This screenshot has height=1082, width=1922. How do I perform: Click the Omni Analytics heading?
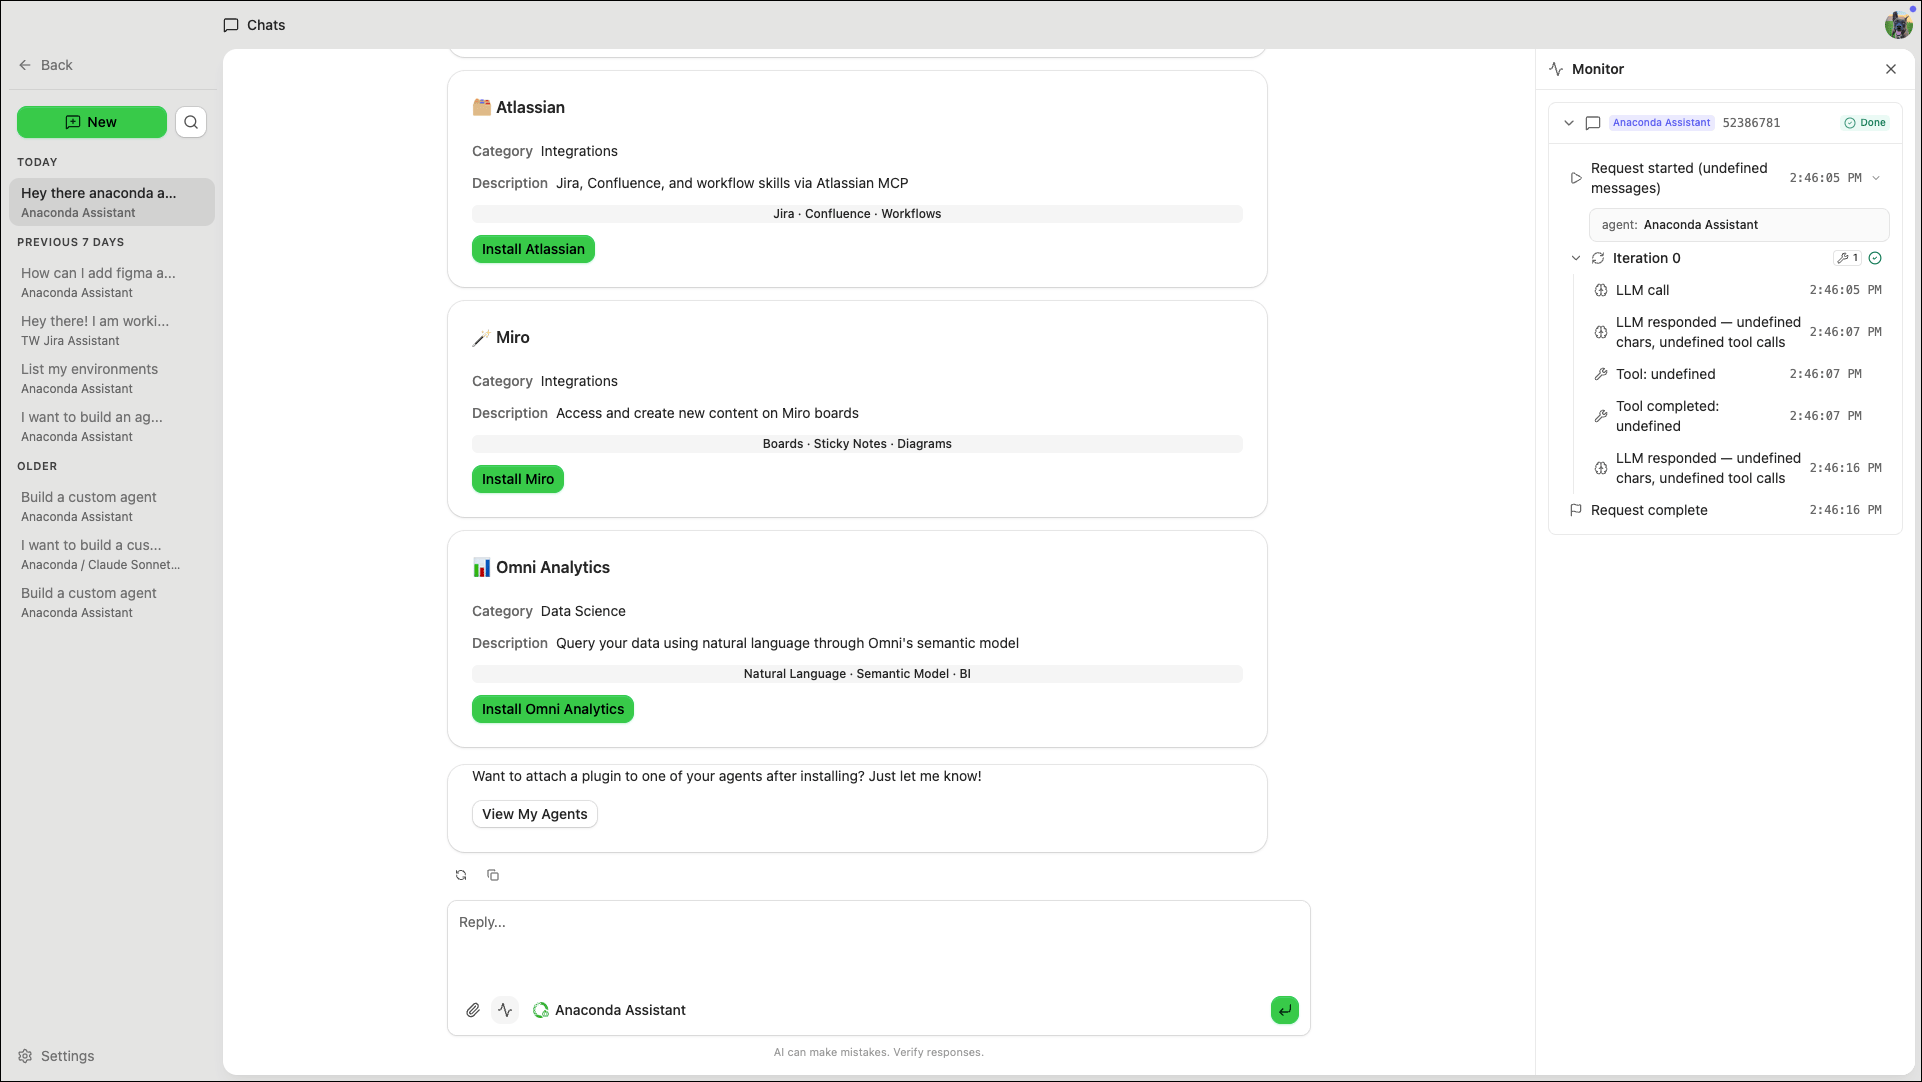pos(553,567)
